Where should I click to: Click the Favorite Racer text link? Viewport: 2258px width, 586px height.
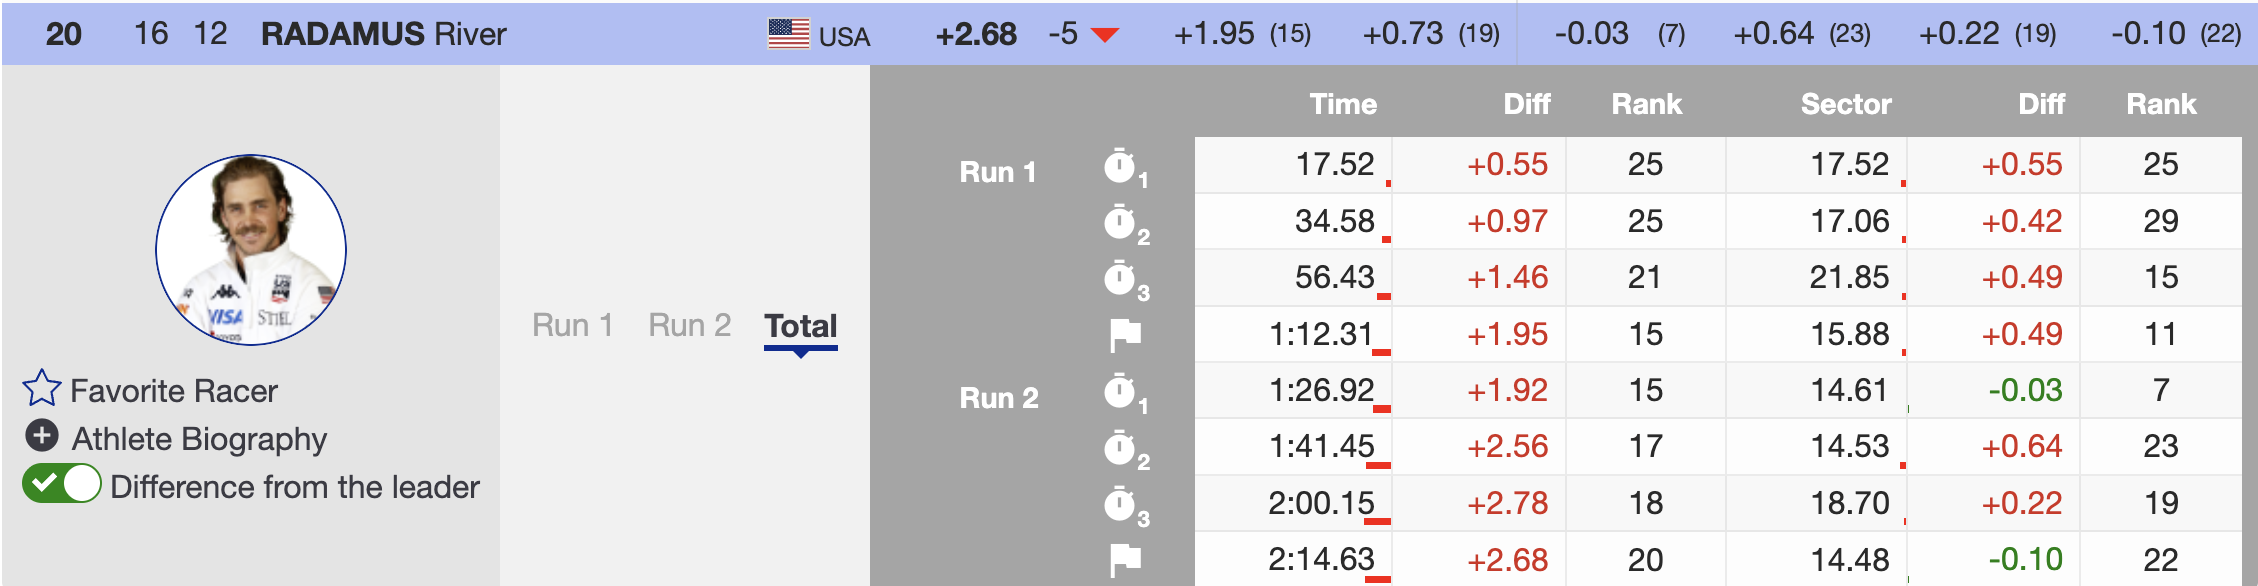pyautogui.click(x=174, y=391)
